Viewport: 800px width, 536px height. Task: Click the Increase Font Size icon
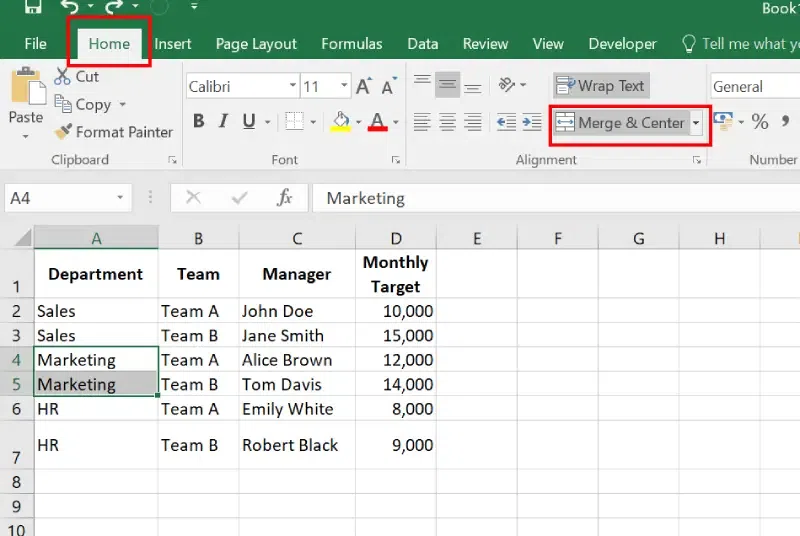pyautogui.click(x=364, y=87)
